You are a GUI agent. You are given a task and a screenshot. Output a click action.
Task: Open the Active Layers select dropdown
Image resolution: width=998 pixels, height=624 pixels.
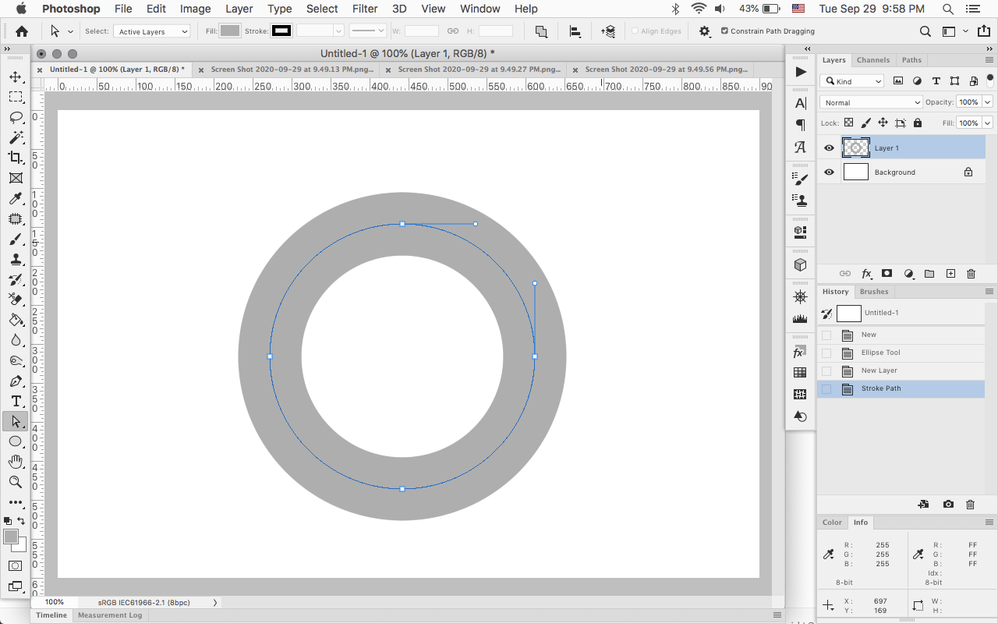pyautogui.click(x=152, y=32)
